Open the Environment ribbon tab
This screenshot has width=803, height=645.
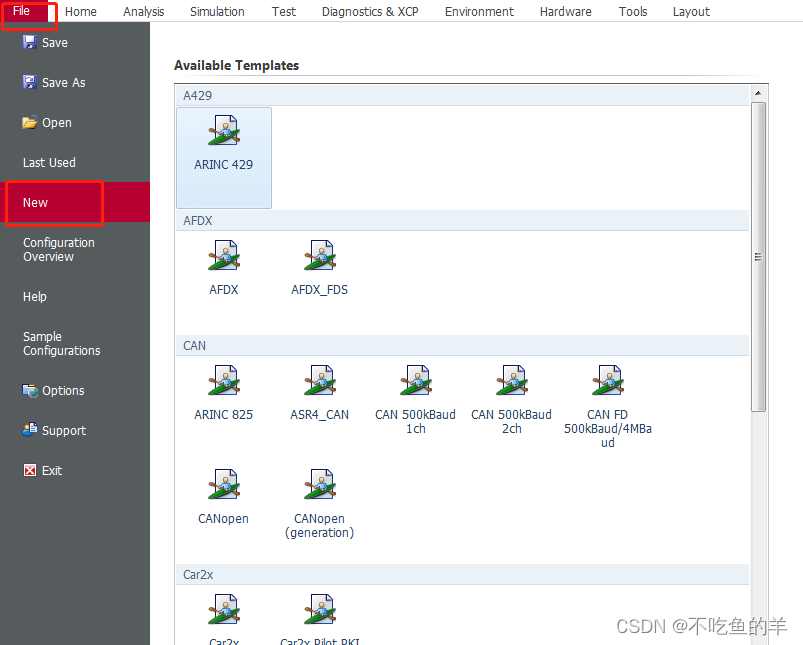[x=479, y=11]
